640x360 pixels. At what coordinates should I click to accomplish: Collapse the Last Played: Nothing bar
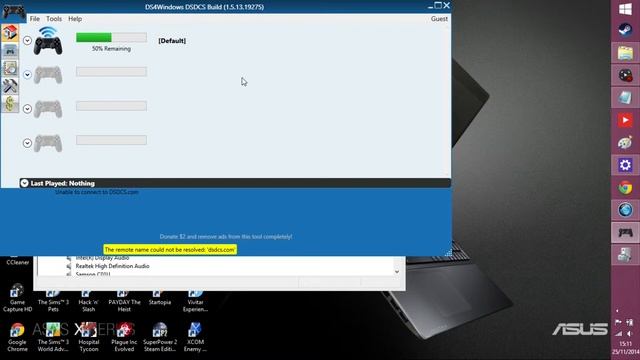24,183
